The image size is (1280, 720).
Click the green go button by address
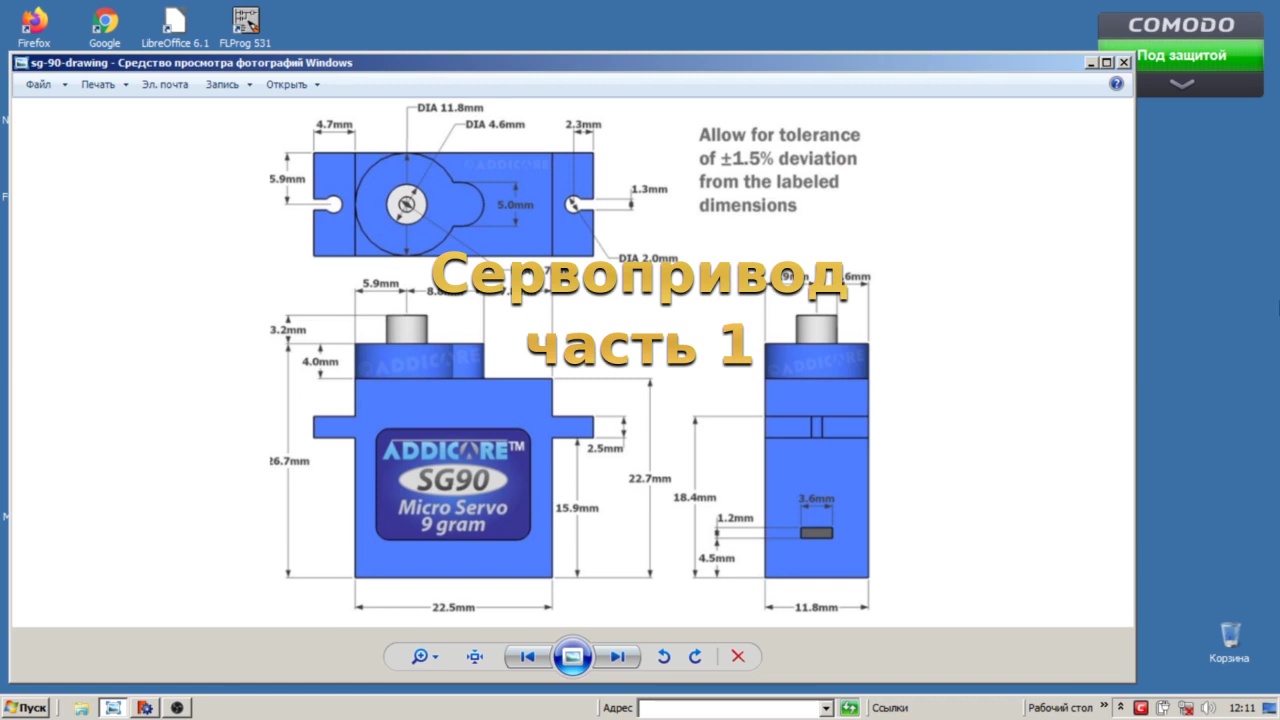[849, 708]
